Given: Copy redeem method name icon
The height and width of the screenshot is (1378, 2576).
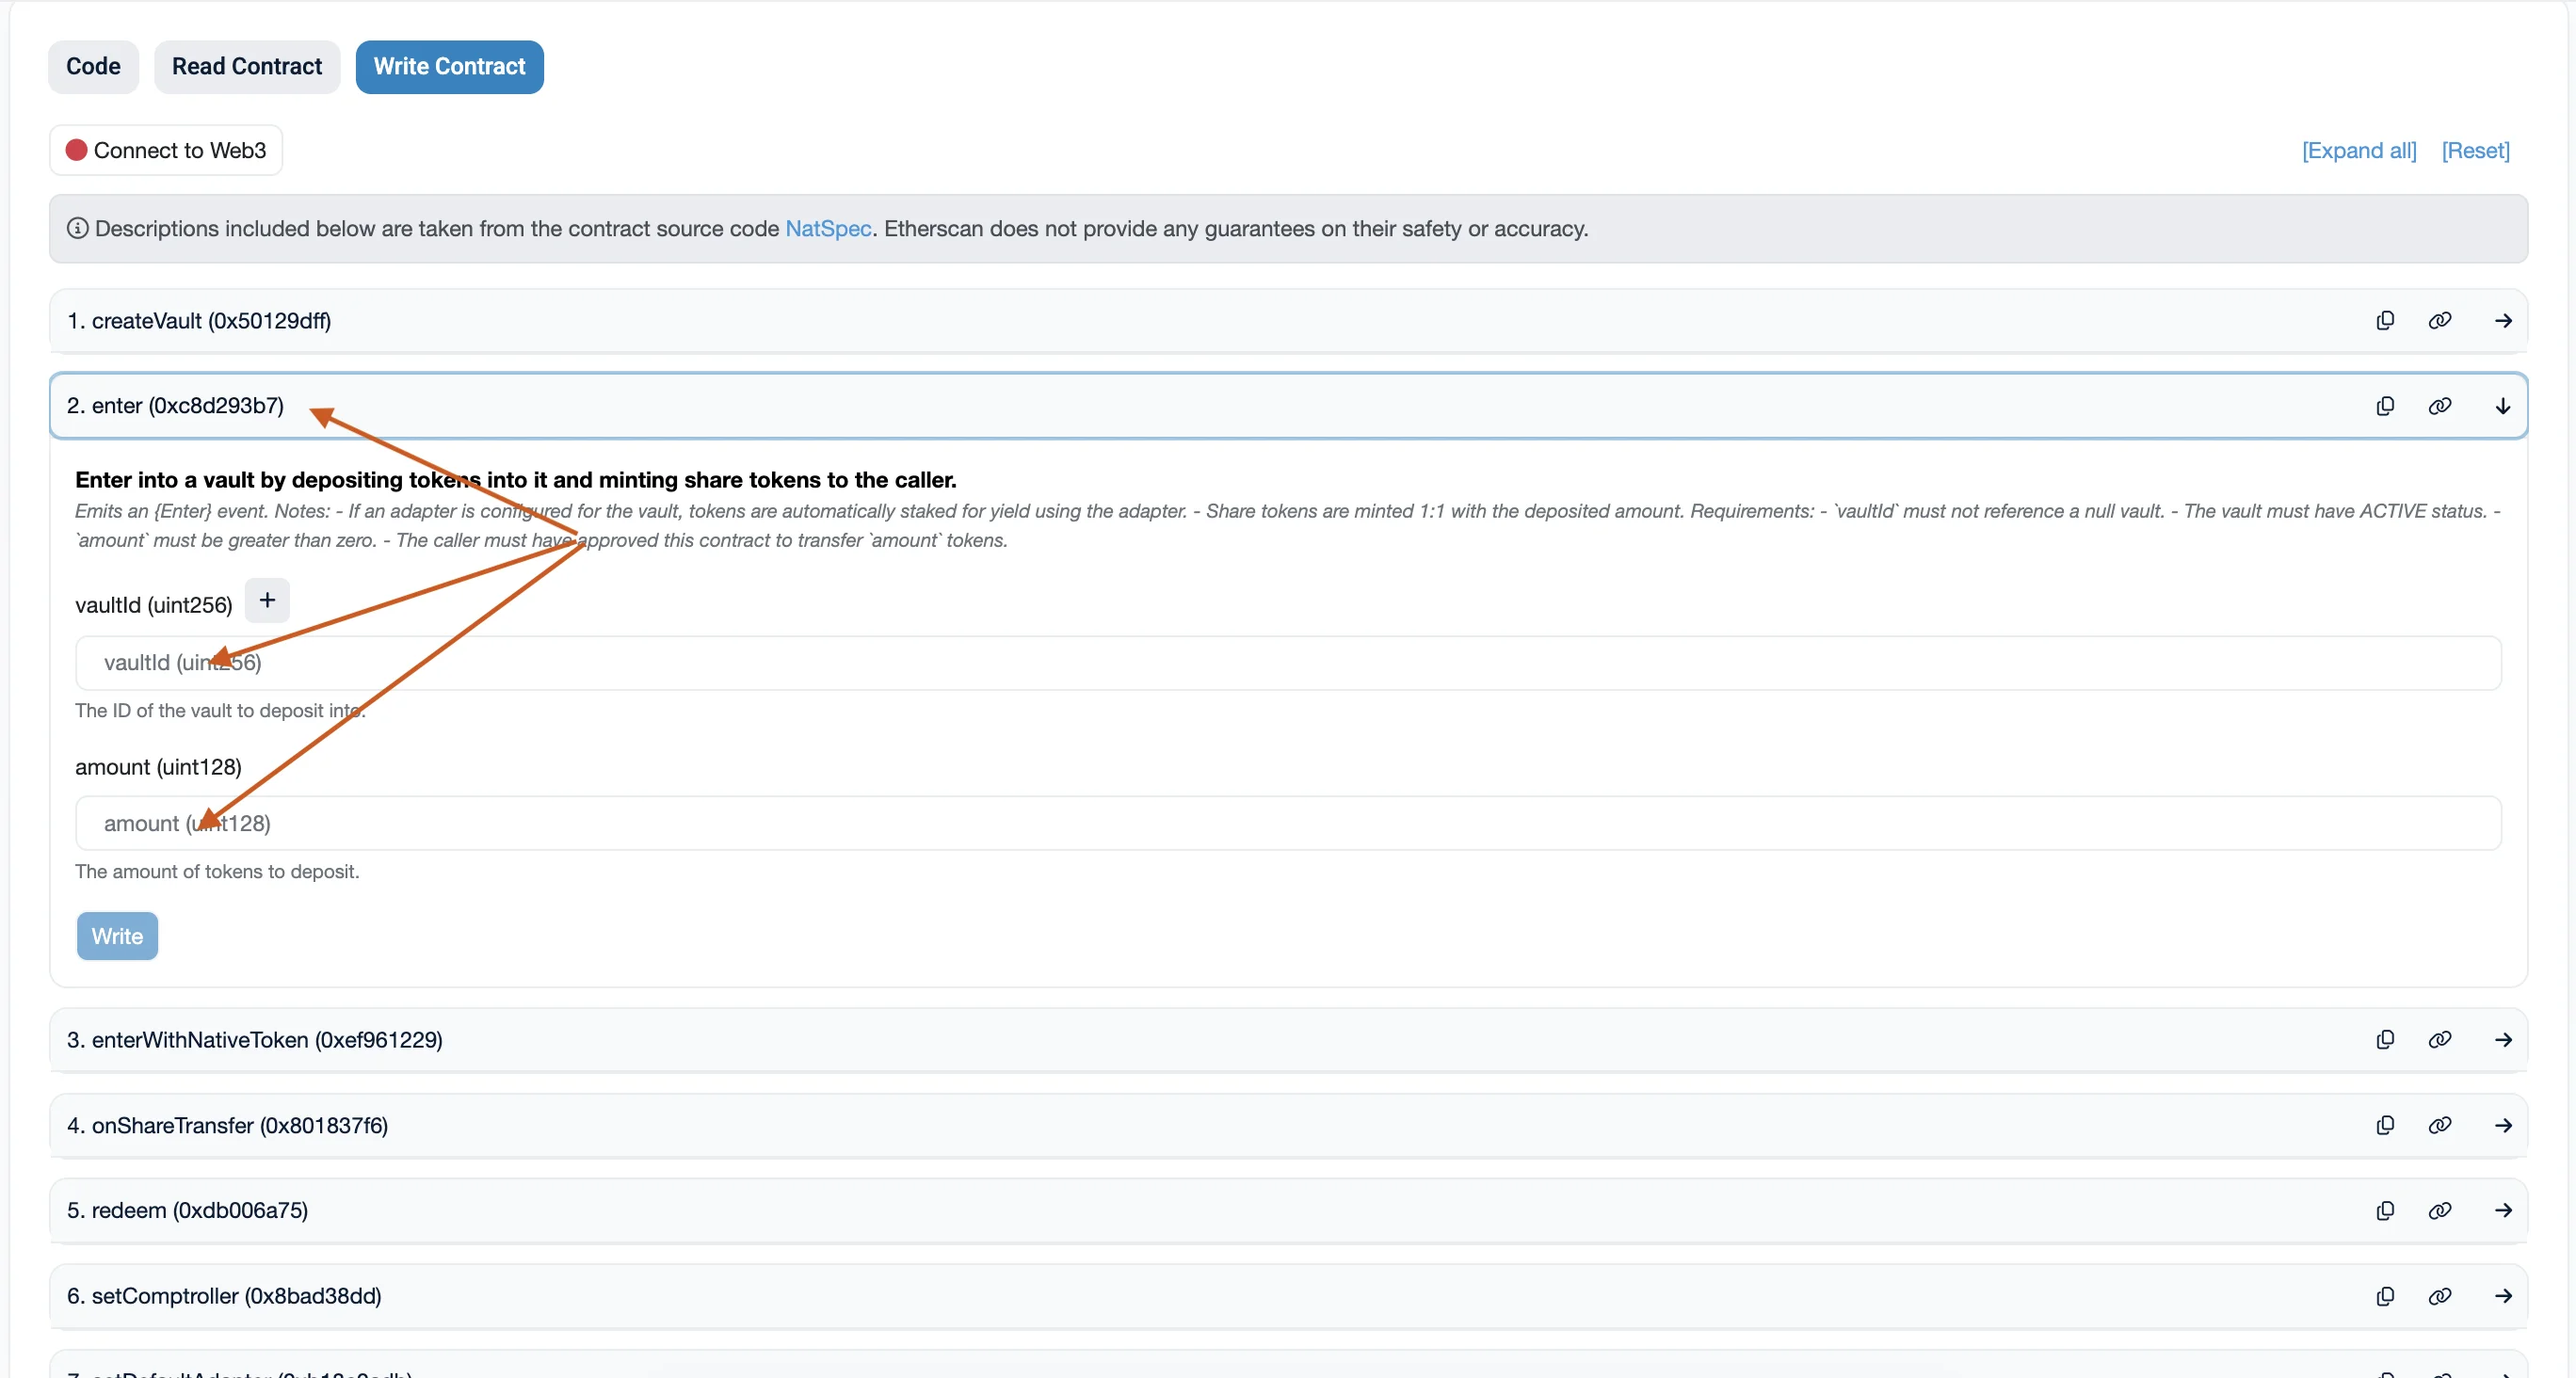Looking at the screenshot, I should click(2385, 1210).
